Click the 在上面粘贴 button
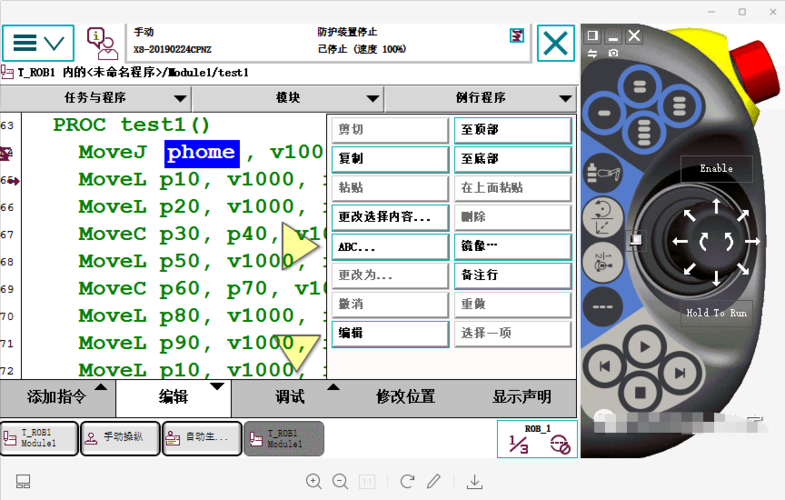Screen dimensions: 785x500 513,188
